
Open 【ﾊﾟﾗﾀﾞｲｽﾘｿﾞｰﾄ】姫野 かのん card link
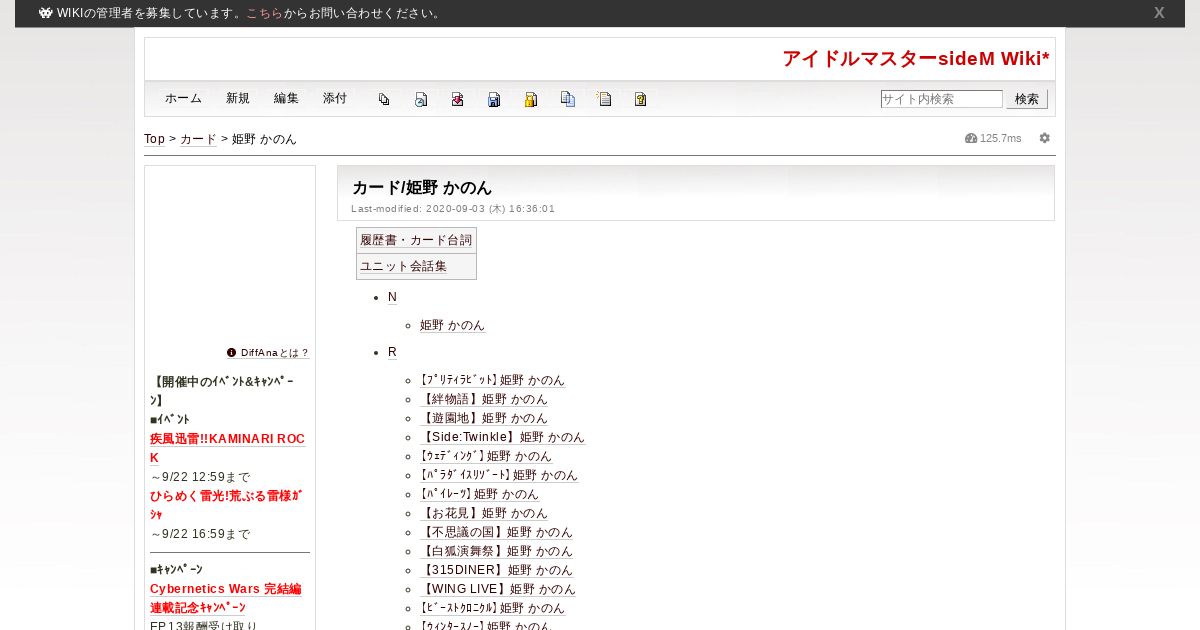499,475
